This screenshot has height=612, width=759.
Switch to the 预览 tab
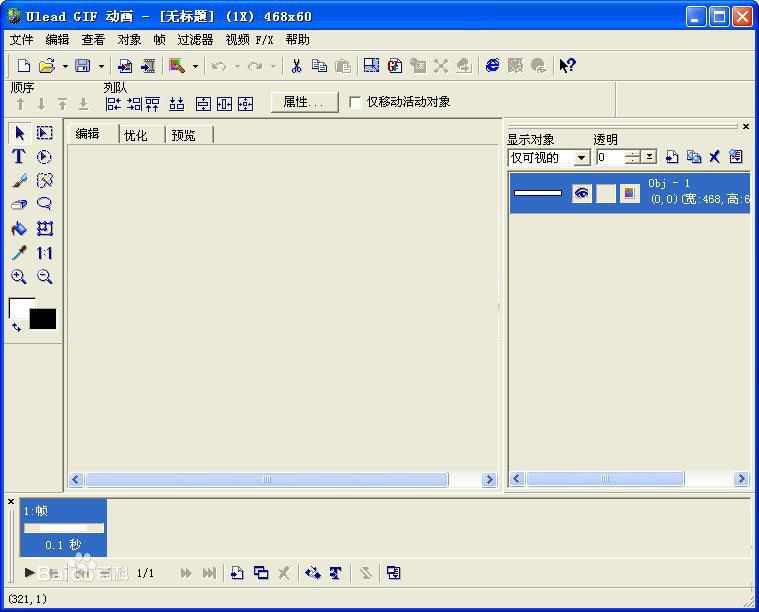coord(183,135)
